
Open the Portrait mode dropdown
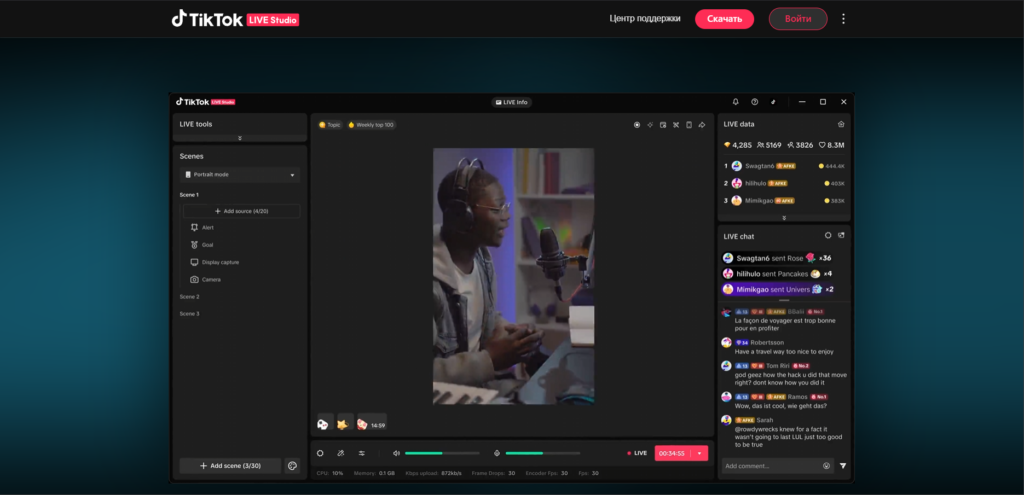pyautogui.click(x=240, y=174)
